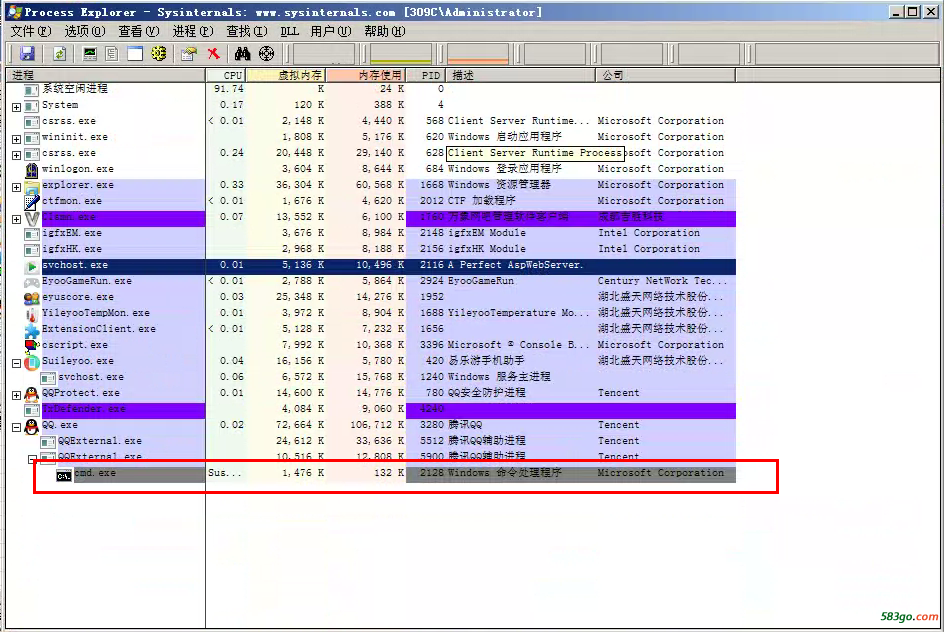Toggle the Show Process Tree icon

112,54
